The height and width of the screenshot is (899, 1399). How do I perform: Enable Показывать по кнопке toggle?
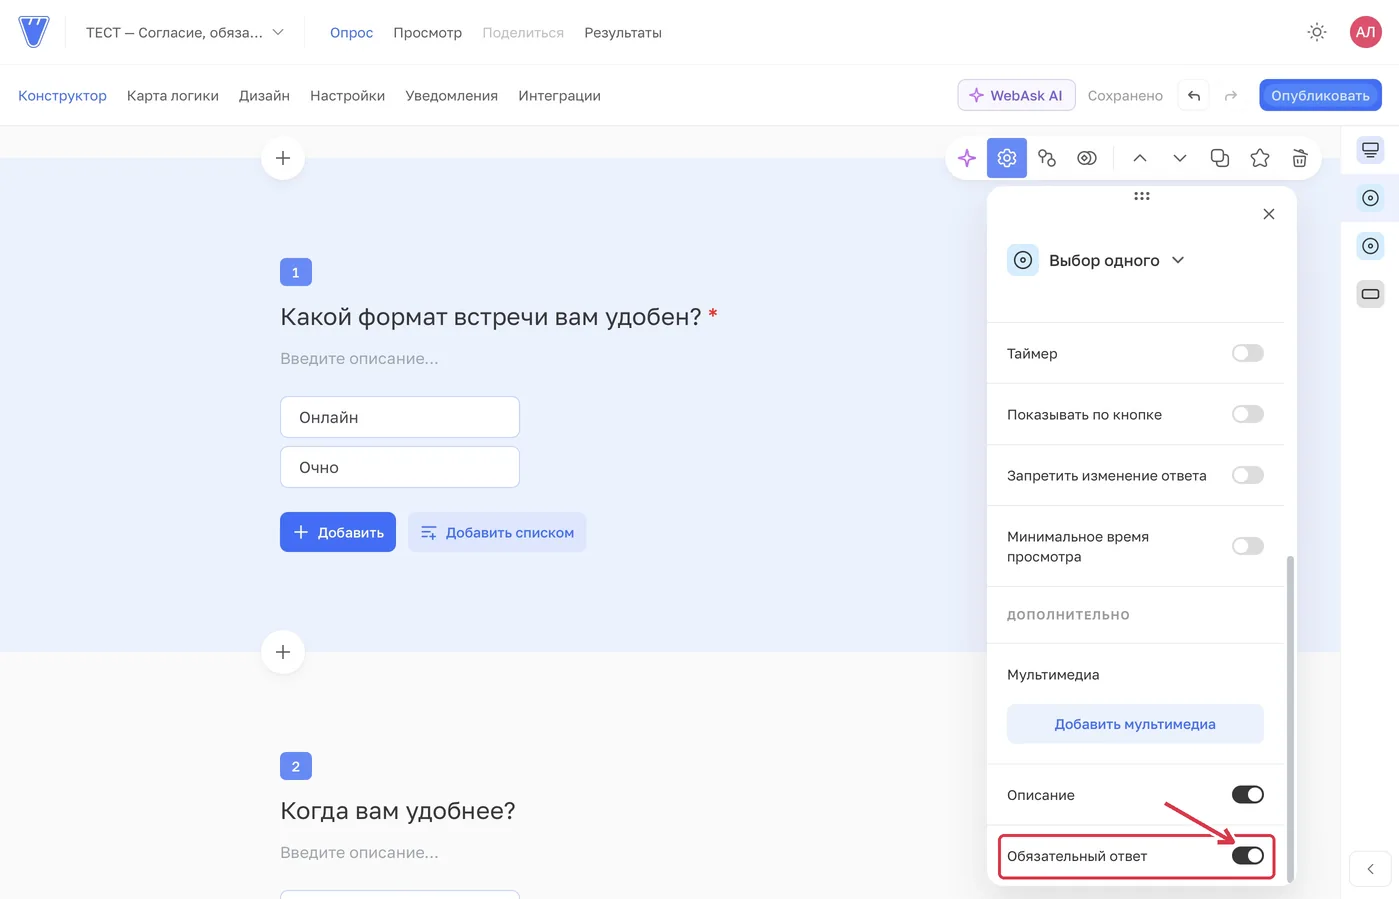point(1248,414)
